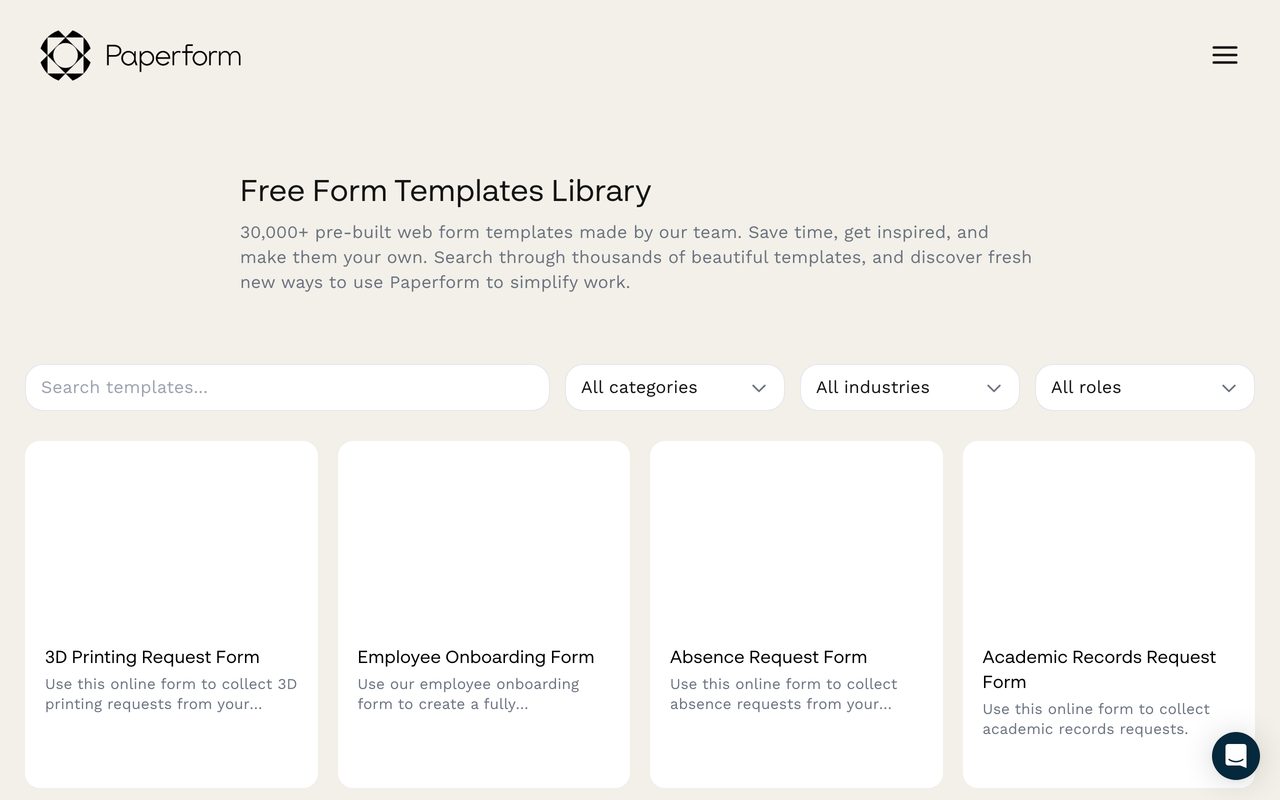Open Employee Onboarding Form title

476,657
